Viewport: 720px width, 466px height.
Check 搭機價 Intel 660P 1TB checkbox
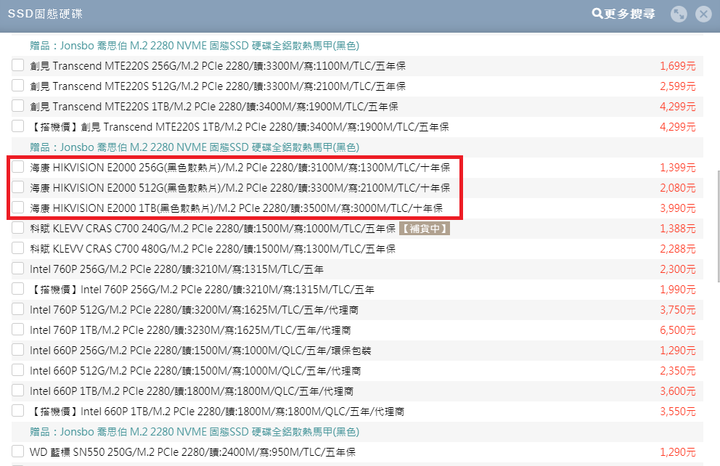click(18, 410)
